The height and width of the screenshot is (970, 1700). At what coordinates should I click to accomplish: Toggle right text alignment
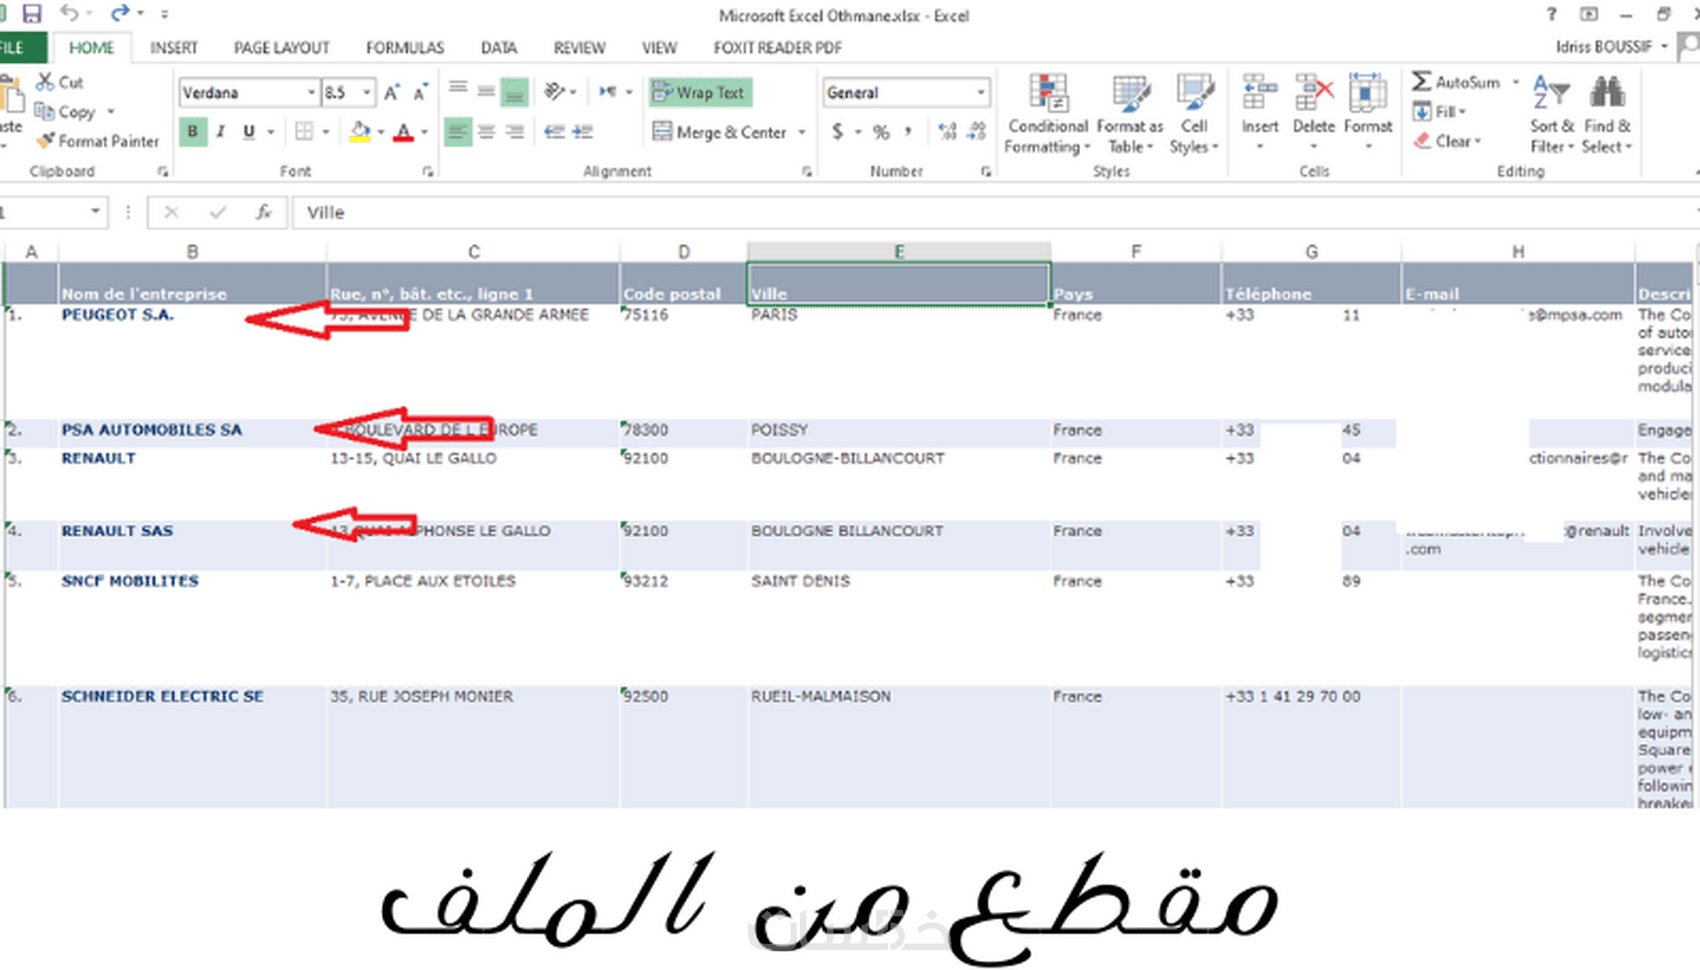(515, 132)
